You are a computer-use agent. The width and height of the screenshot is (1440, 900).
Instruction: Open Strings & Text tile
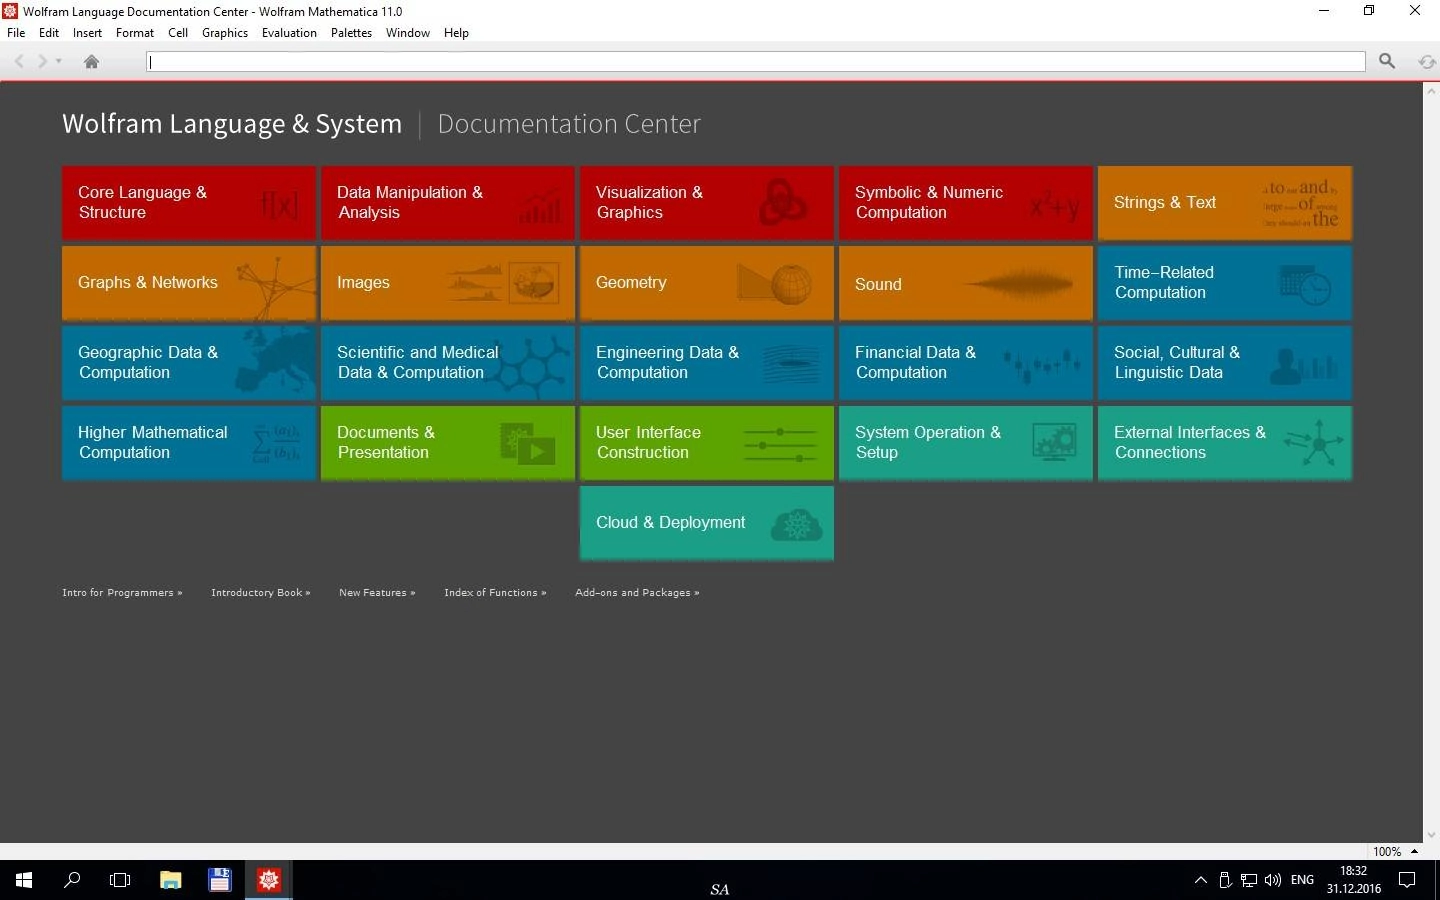tap(1225, 203)
